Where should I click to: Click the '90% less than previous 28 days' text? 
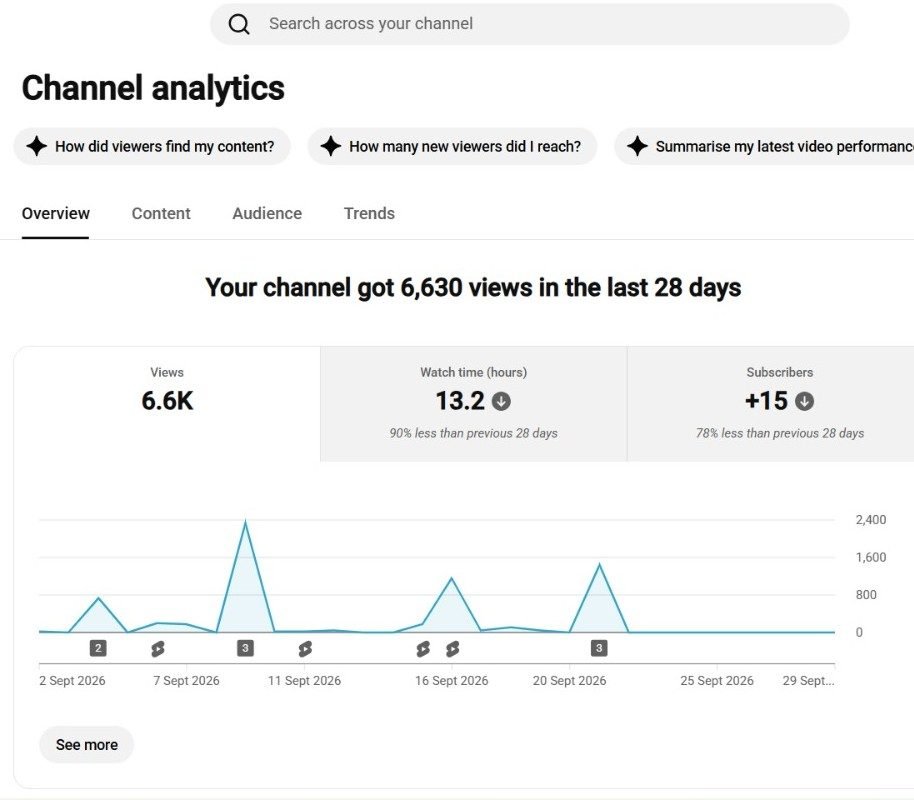pyautogui.click(x=473, y=433)
